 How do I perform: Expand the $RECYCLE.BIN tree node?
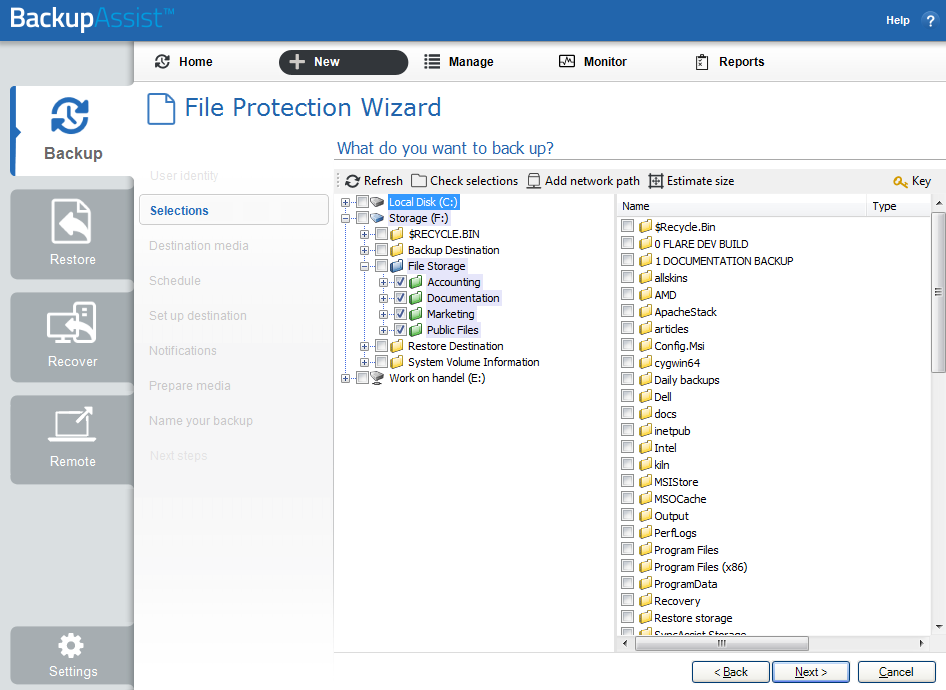364,234
